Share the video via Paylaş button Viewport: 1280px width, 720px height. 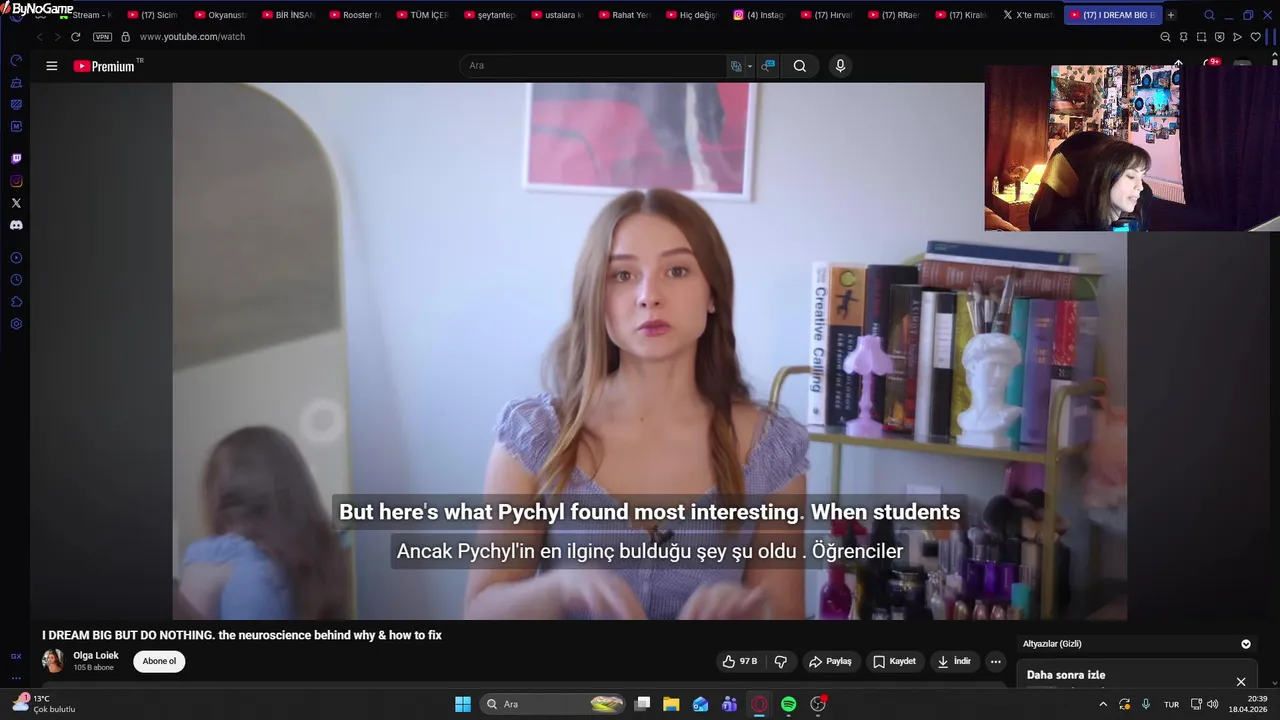(x=830, y=661)
